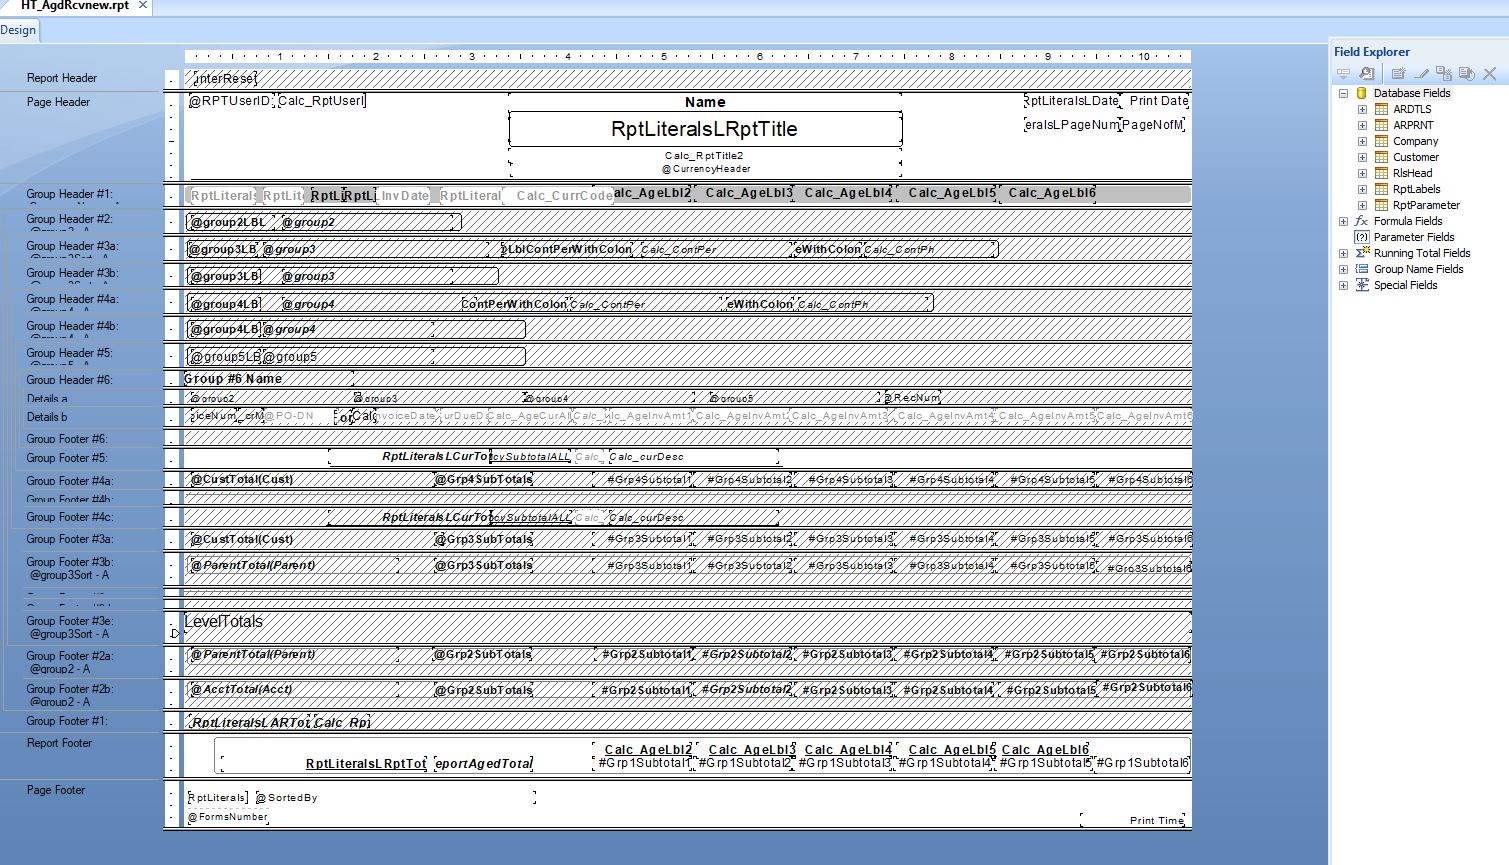Click the Report Footer section label

59,743
